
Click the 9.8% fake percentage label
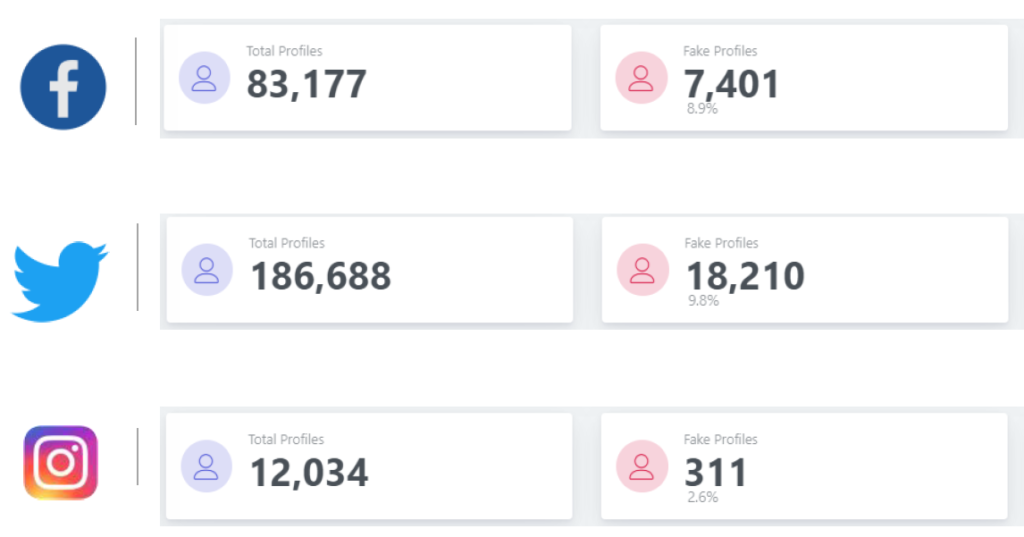pyautogui.click(x=703, y=301)
